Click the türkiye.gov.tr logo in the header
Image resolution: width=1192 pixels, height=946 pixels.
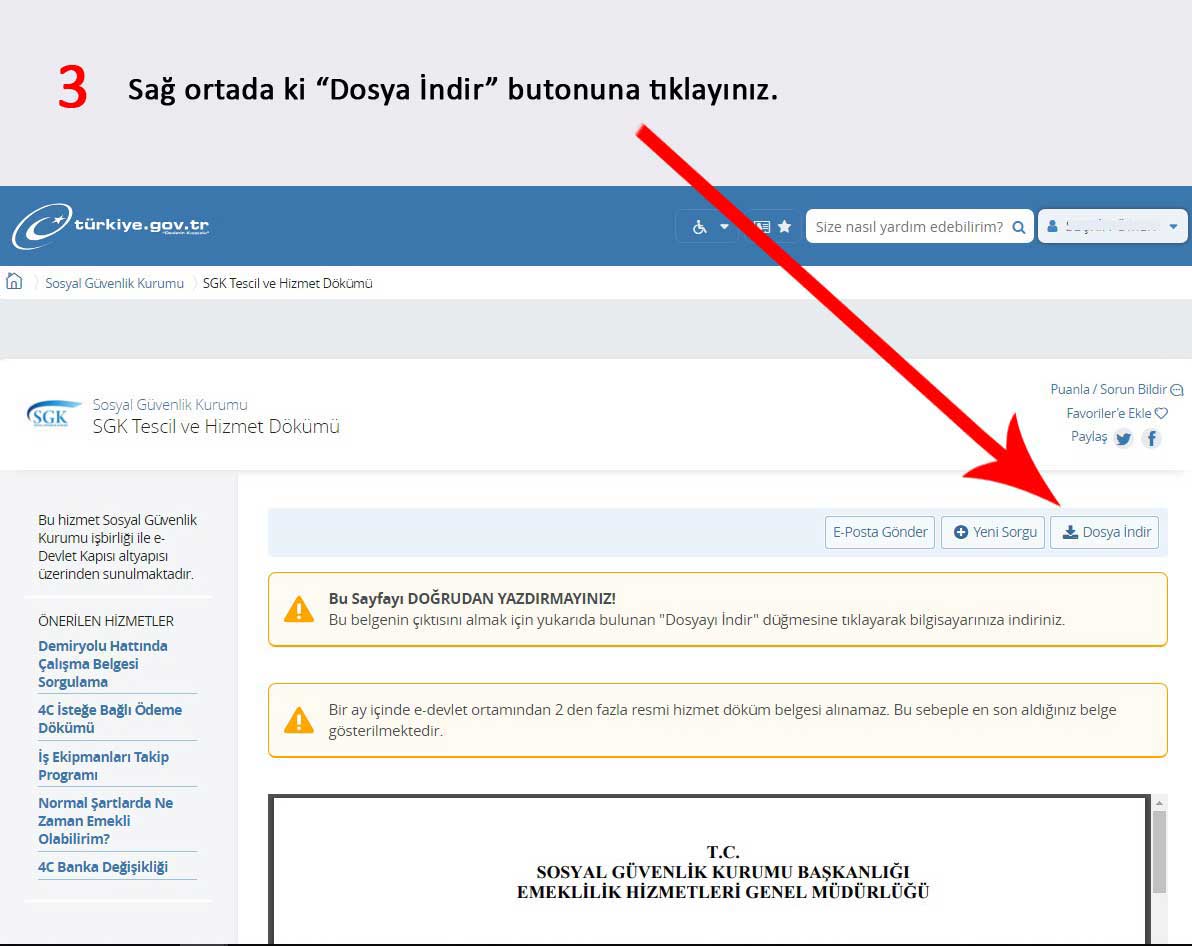[111, 226]
